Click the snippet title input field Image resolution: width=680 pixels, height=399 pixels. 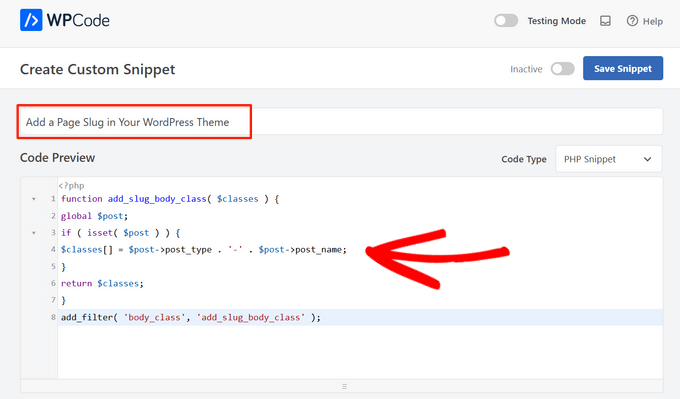(341, 122)
